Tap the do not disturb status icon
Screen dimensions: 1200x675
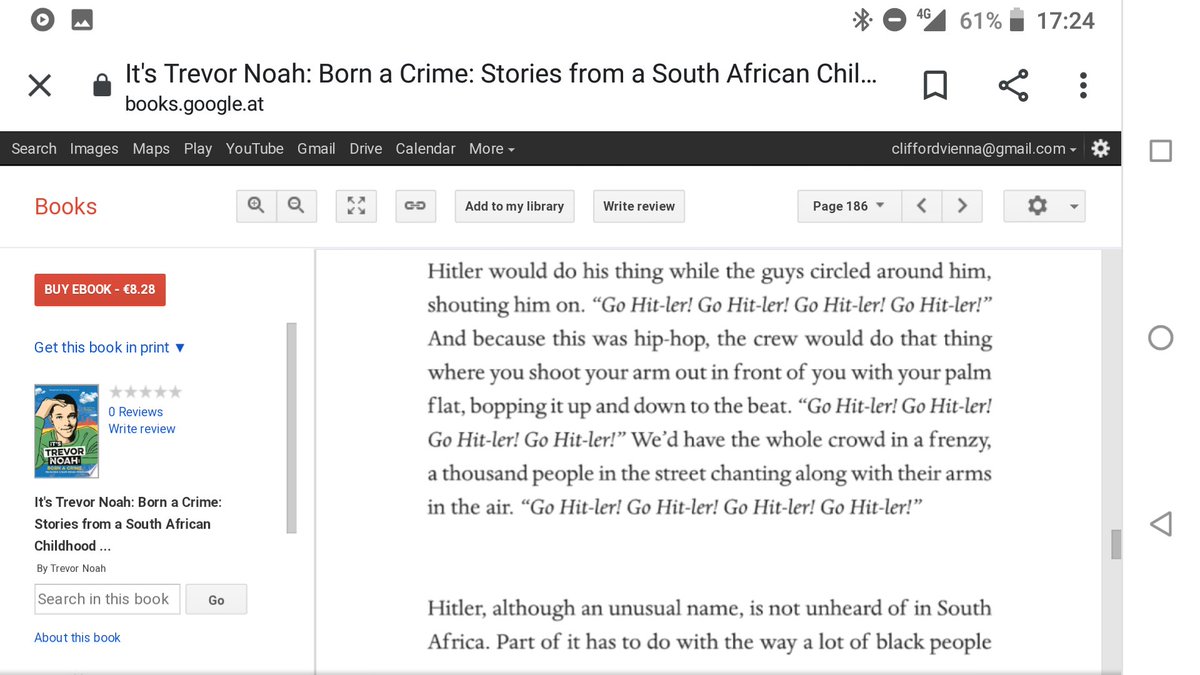tap(895, 19)
